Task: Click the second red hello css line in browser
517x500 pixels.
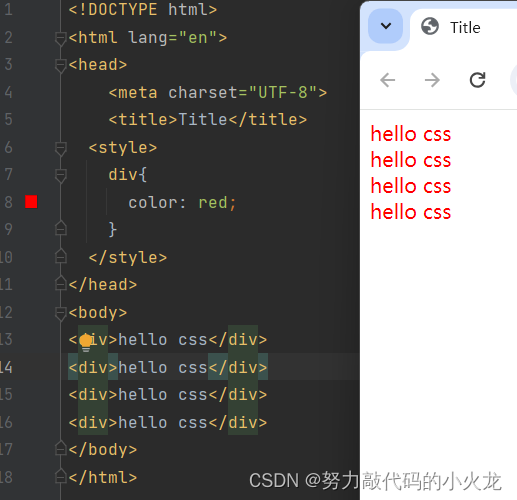Action: coord(411,160)
